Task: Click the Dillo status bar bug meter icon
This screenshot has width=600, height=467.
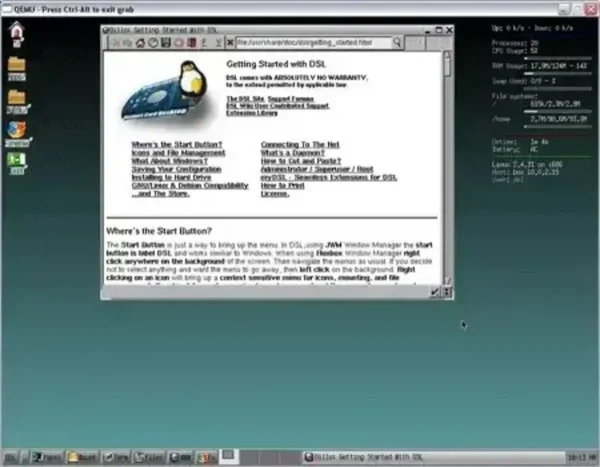Action: [447, 292]
